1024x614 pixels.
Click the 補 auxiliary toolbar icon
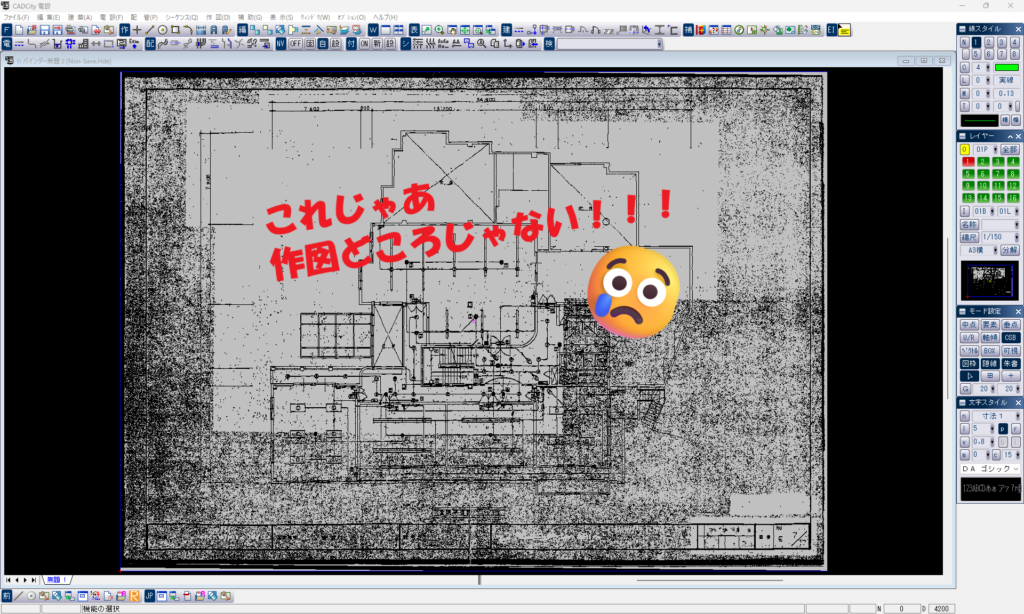688,30
